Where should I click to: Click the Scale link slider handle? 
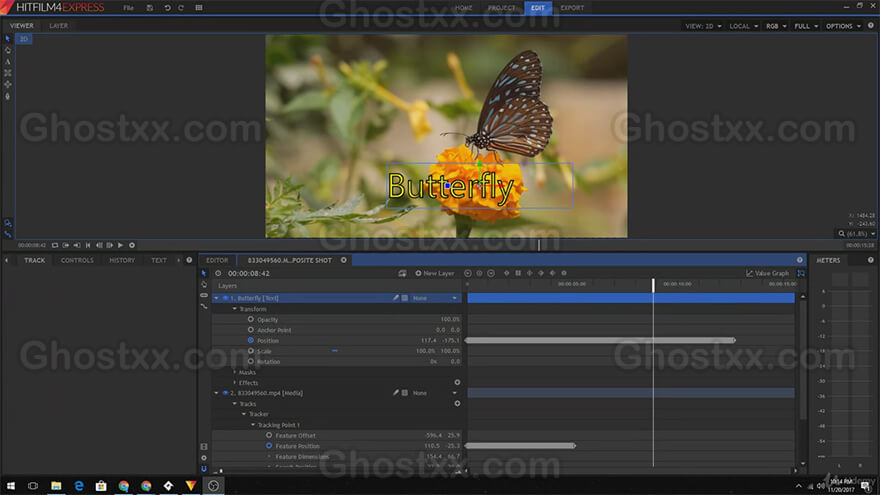(x=335, y=351)
